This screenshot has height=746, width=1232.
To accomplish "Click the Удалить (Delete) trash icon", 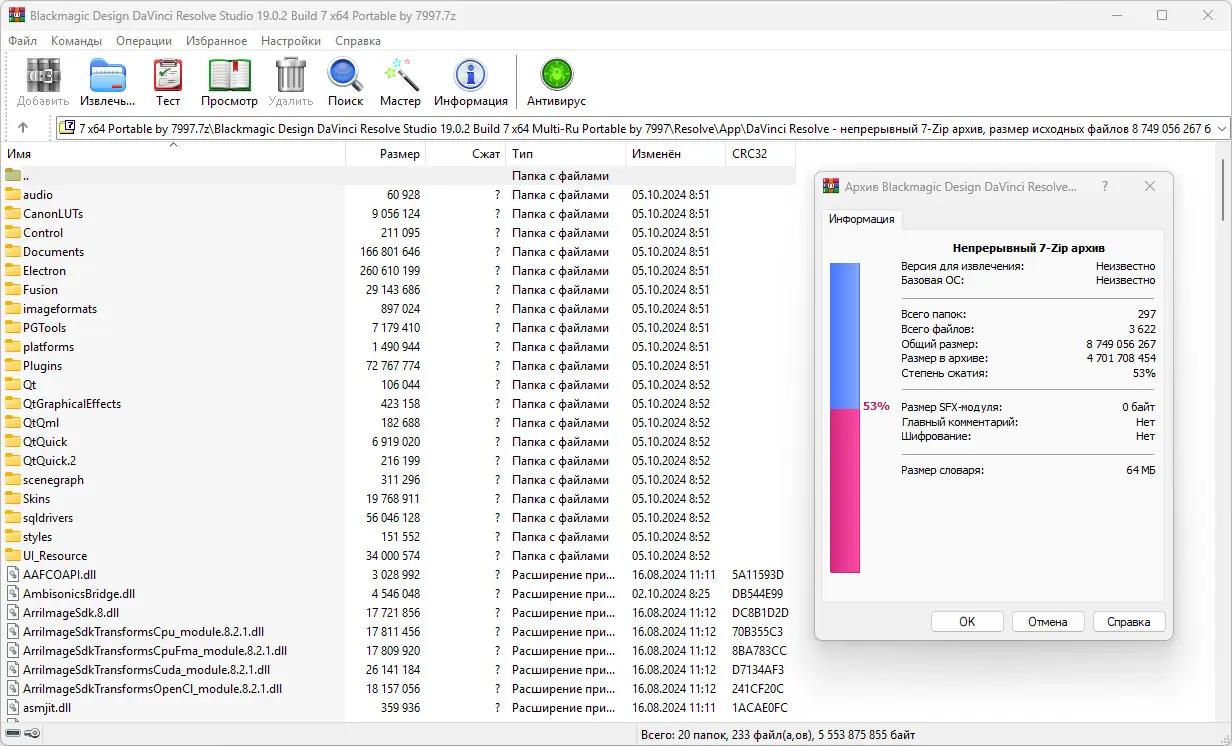I will coord(291,82).
